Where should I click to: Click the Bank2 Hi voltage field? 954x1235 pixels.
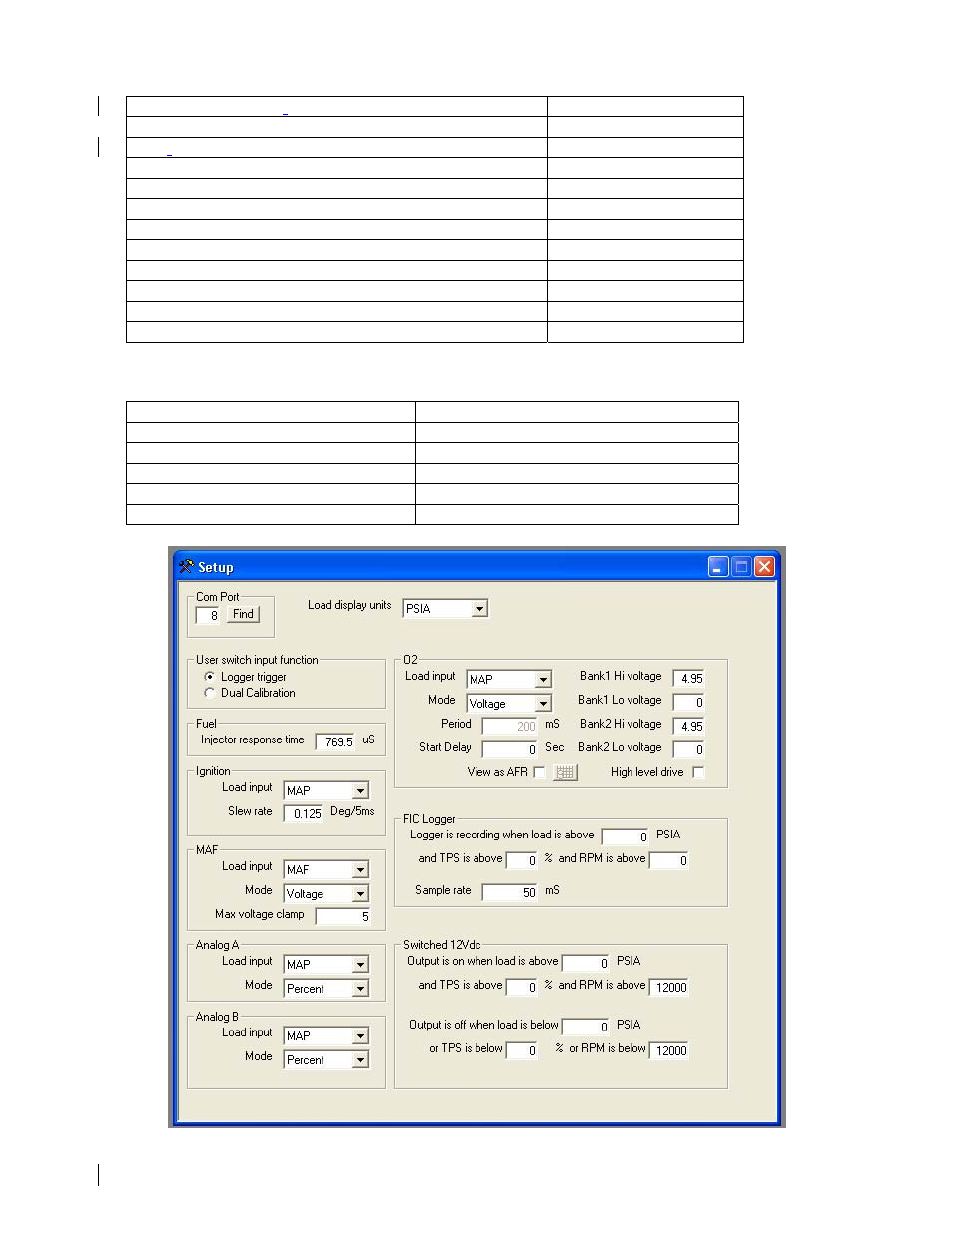[x=688, y=727]
